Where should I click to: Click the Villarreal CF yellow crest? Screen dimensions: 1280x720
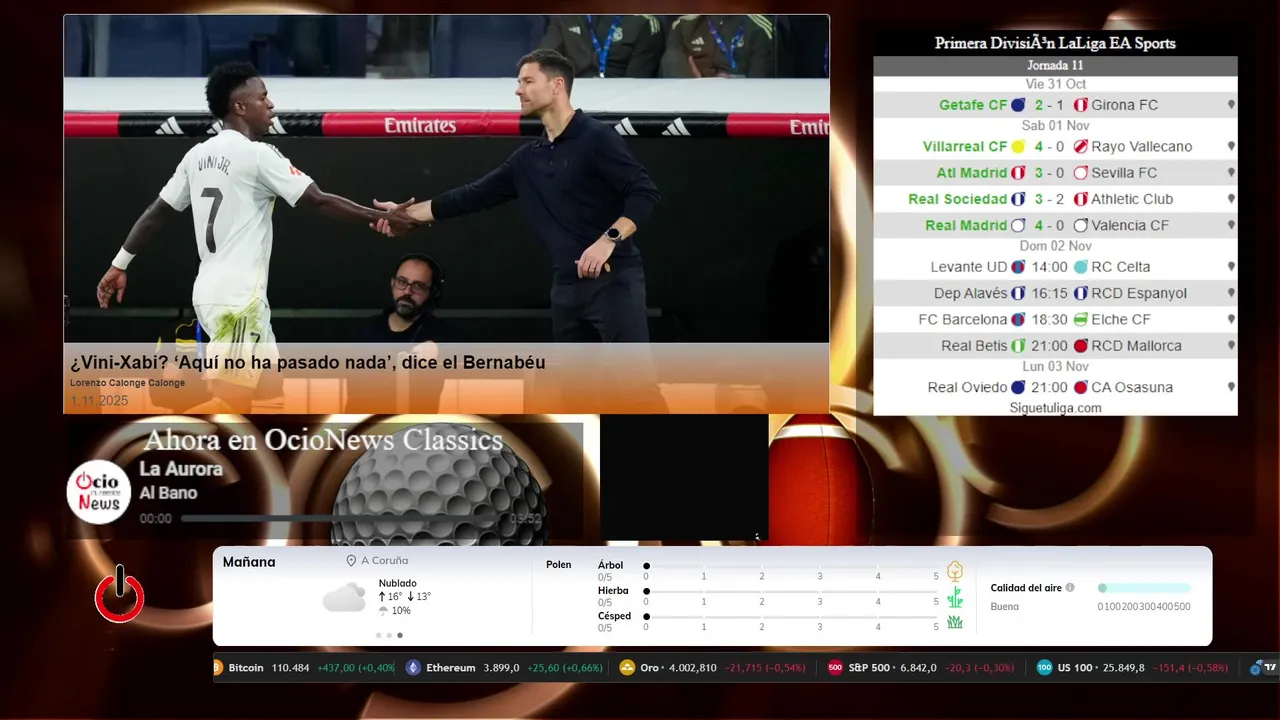tap(1018, 147)
